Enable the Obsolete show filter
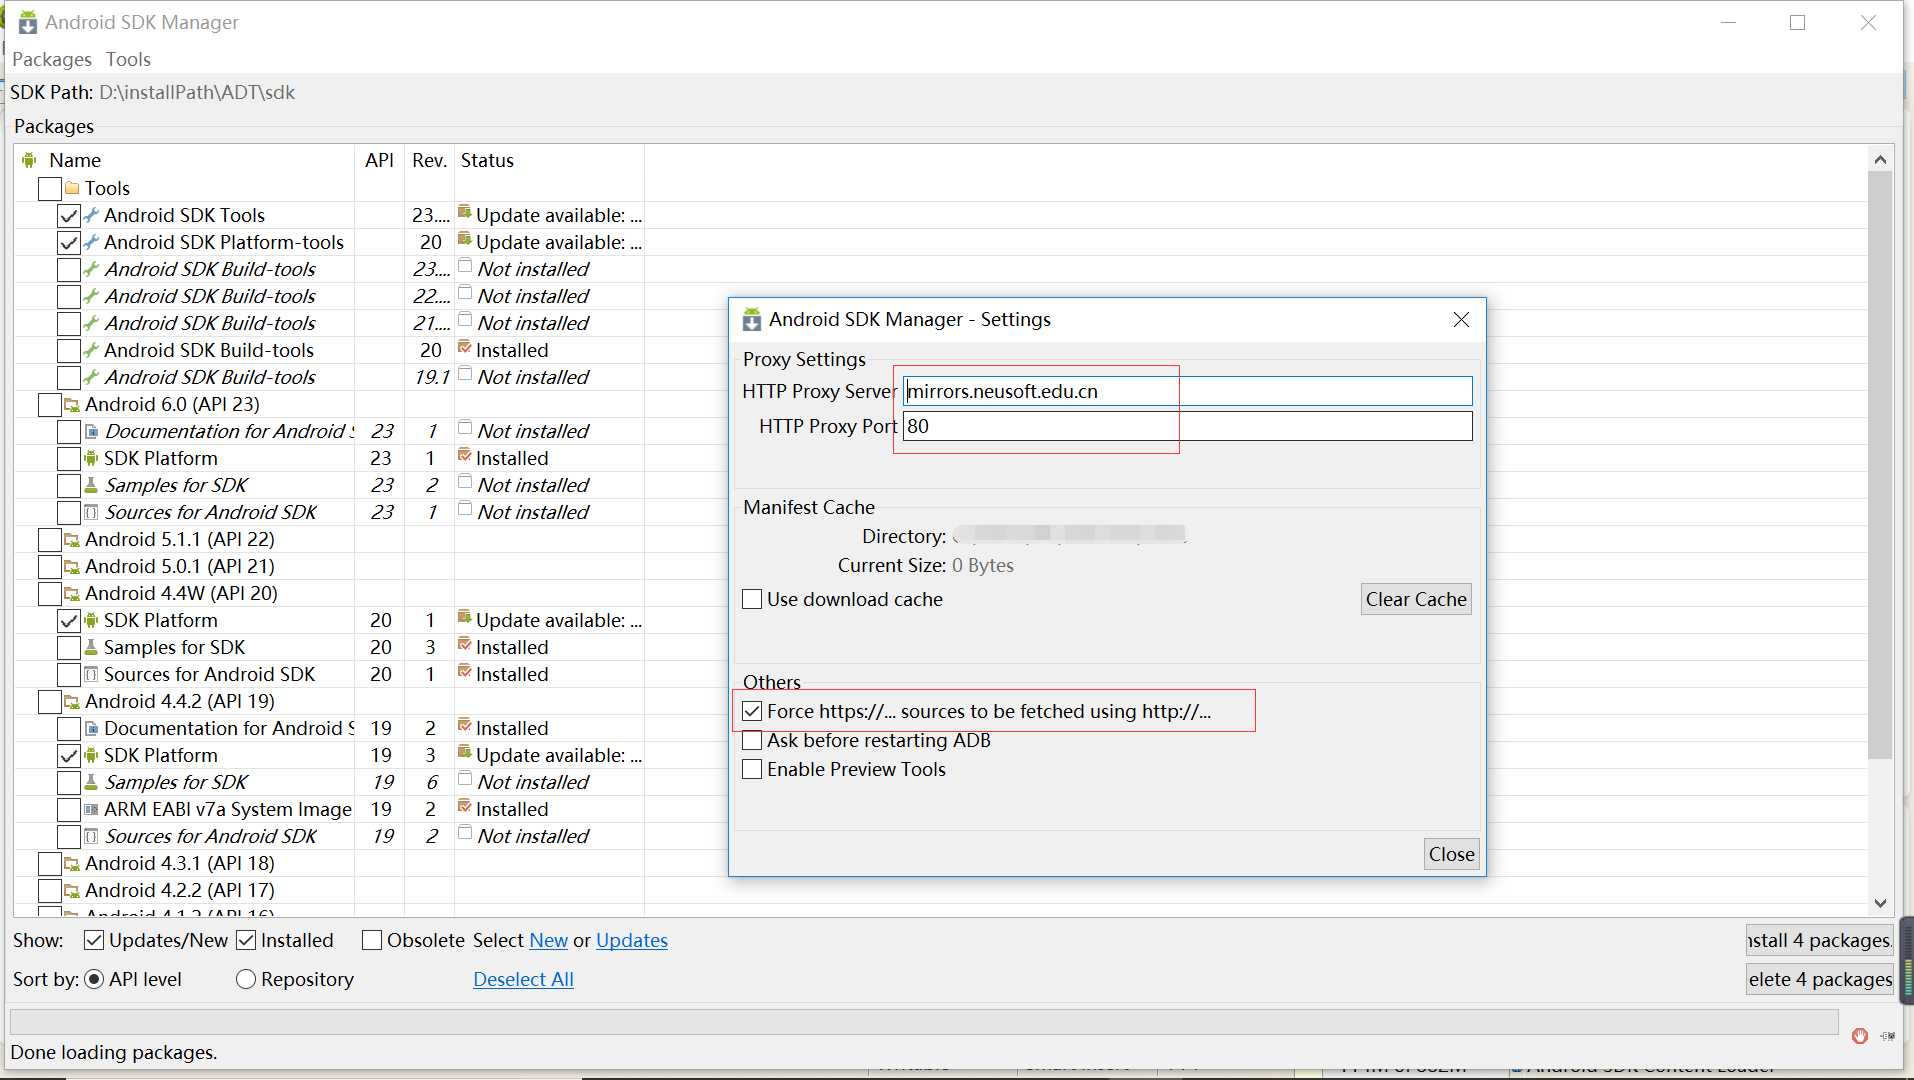Viewport: 1914px width, 1080px height. point(372,940)
